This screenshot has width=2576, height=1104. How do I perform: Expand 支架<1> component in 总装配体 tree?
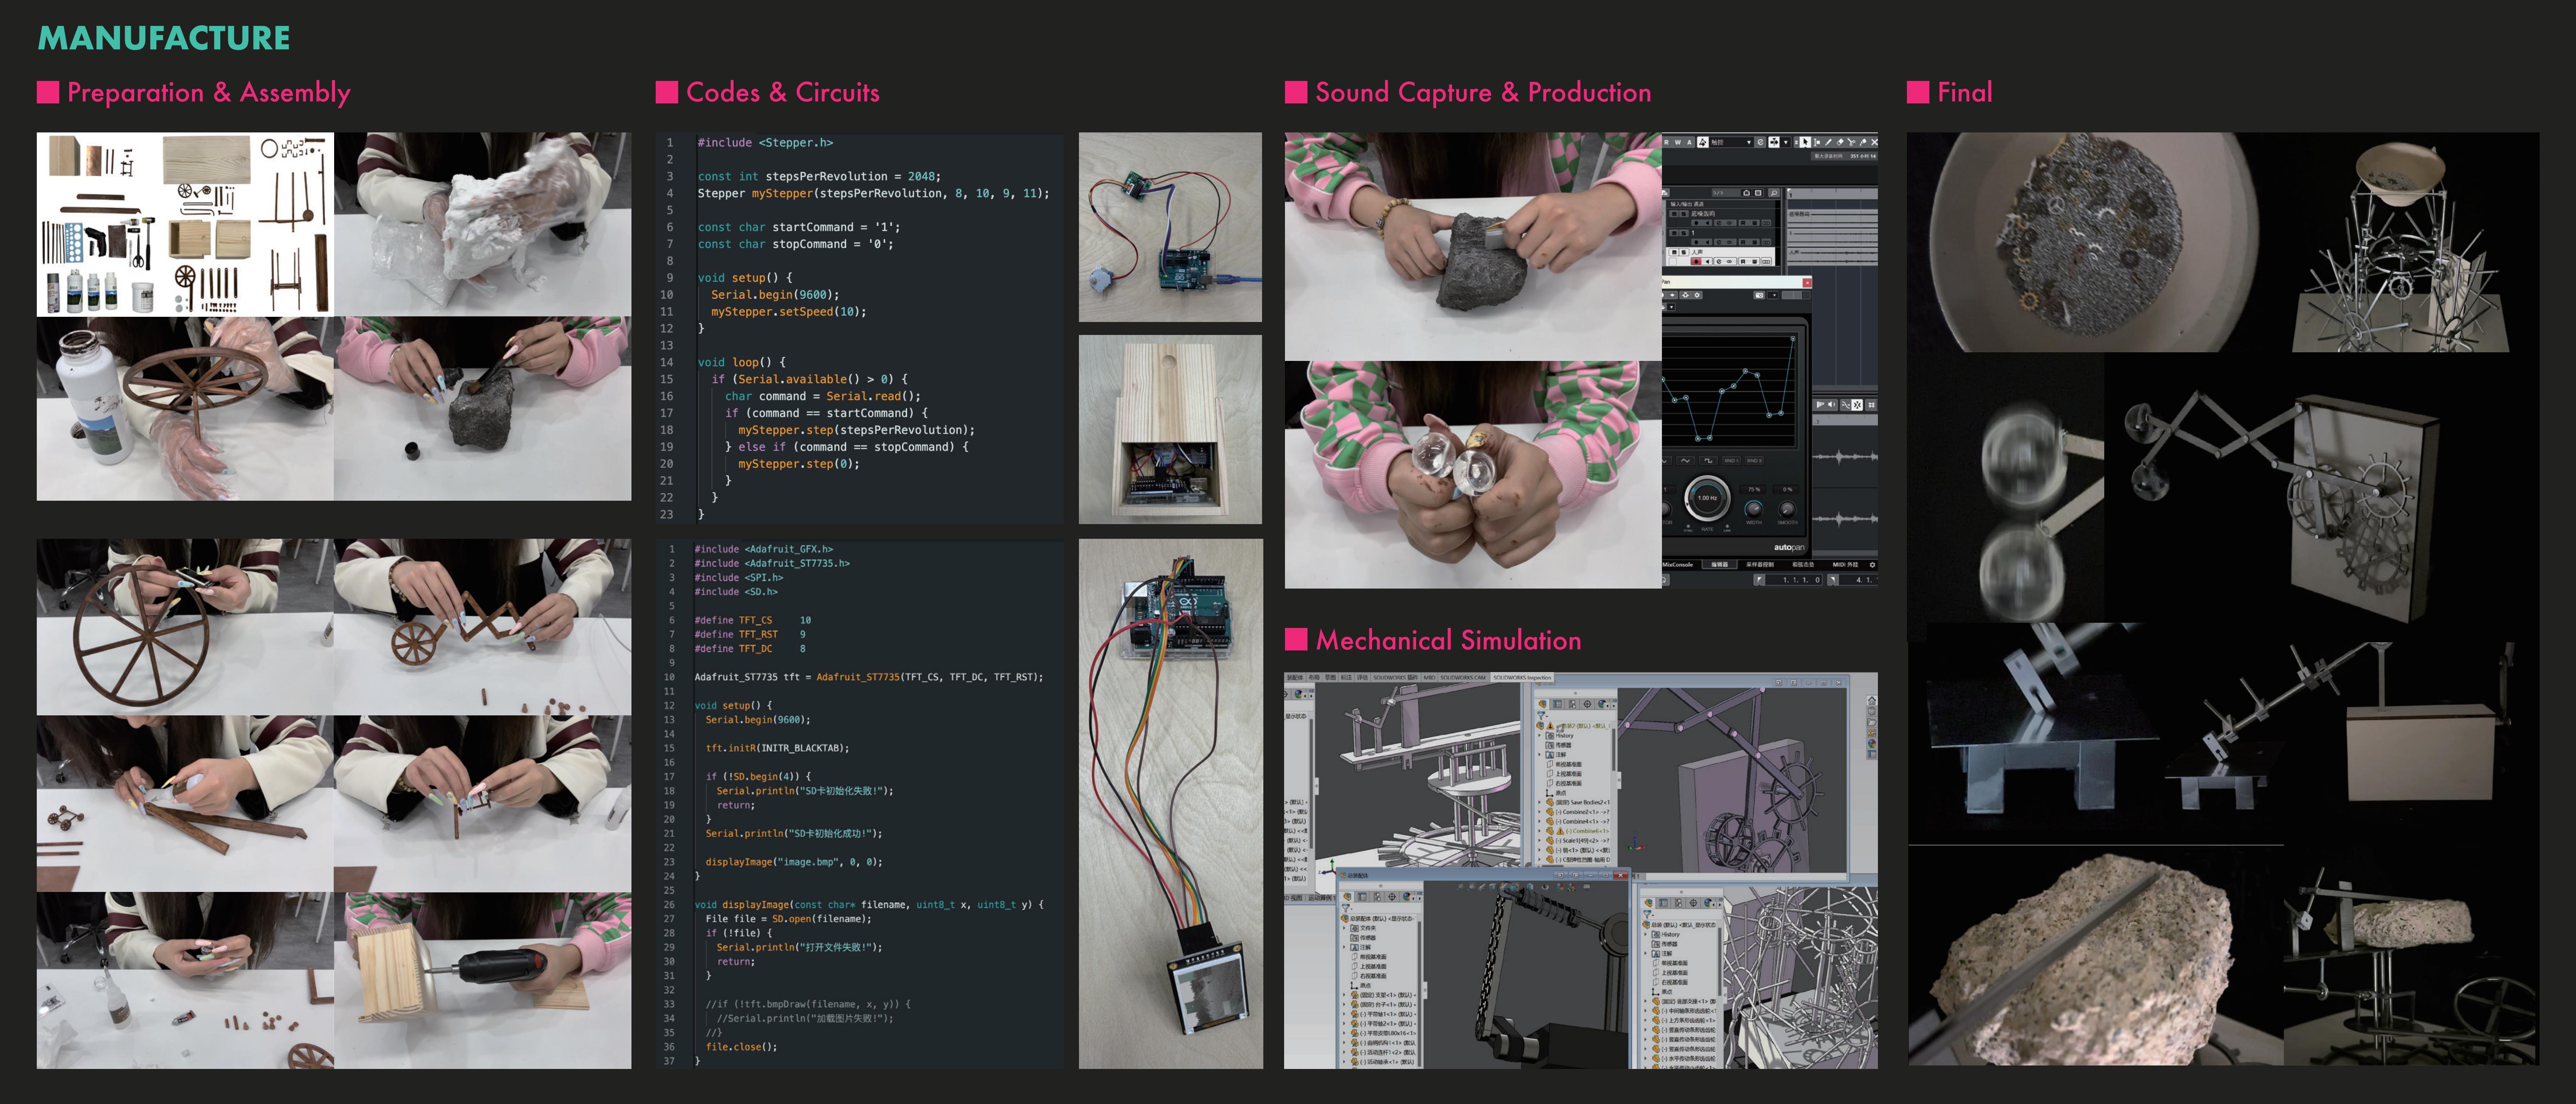(1344, 995)
